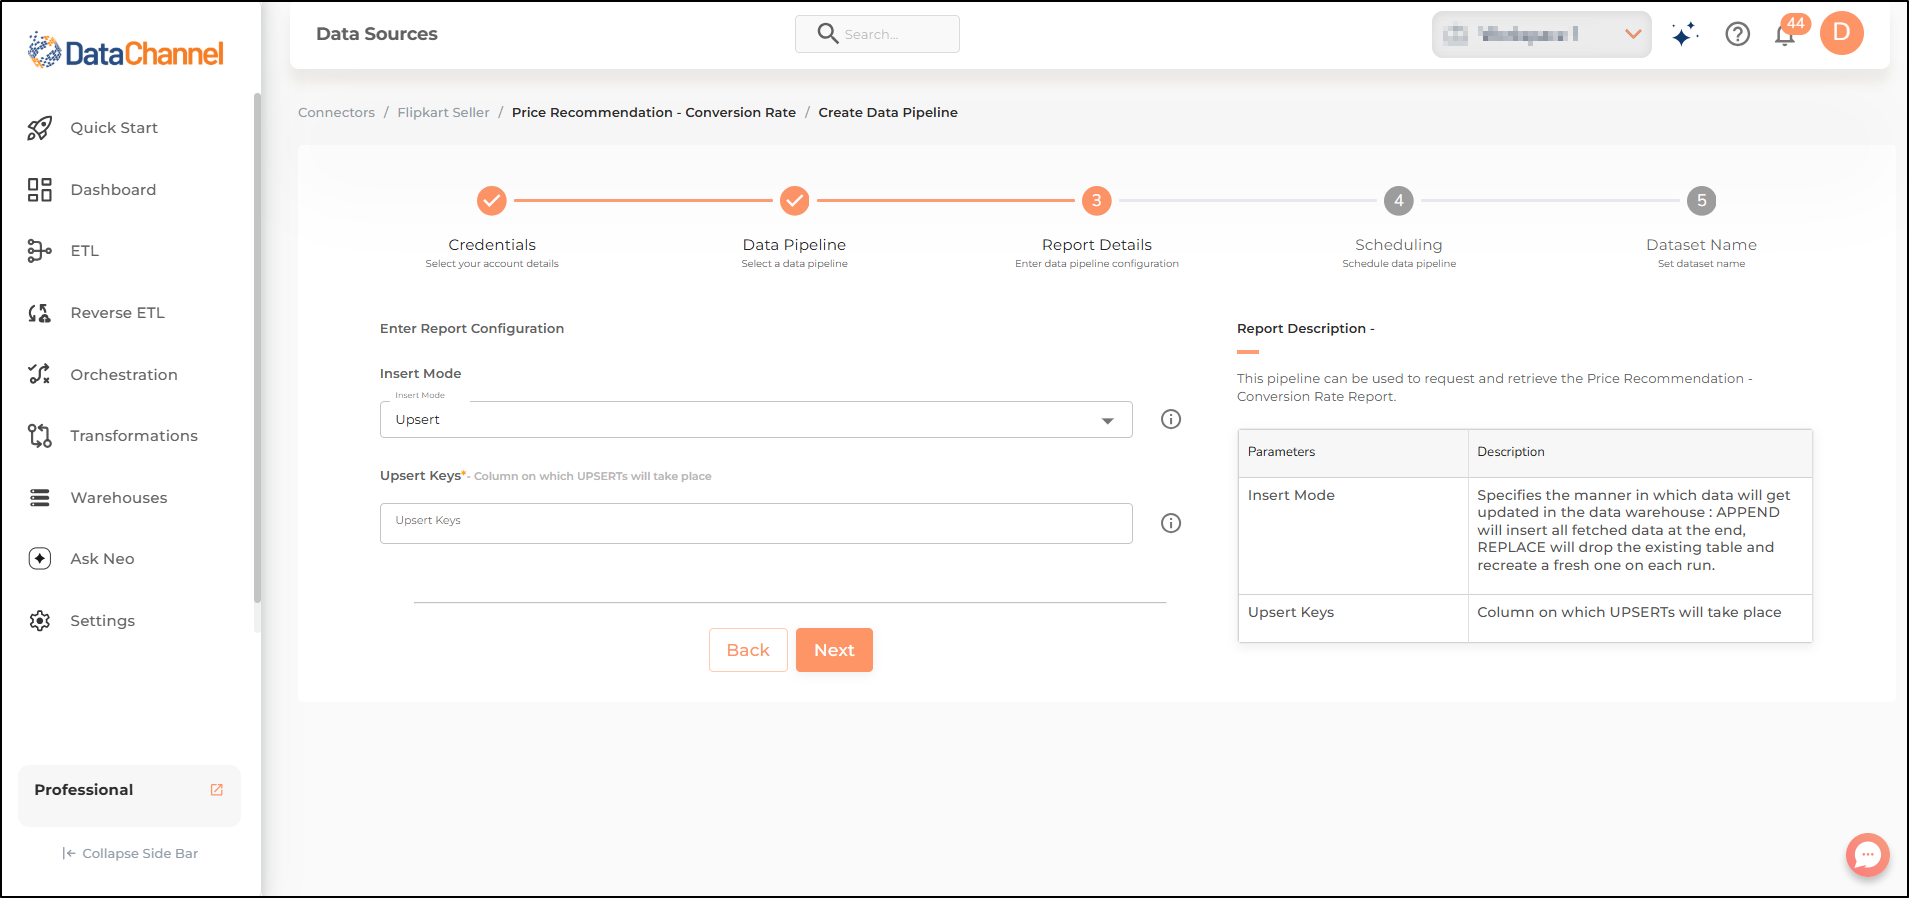Click 'Column on which UPSERTs will take place' cell

point(1640,619)
